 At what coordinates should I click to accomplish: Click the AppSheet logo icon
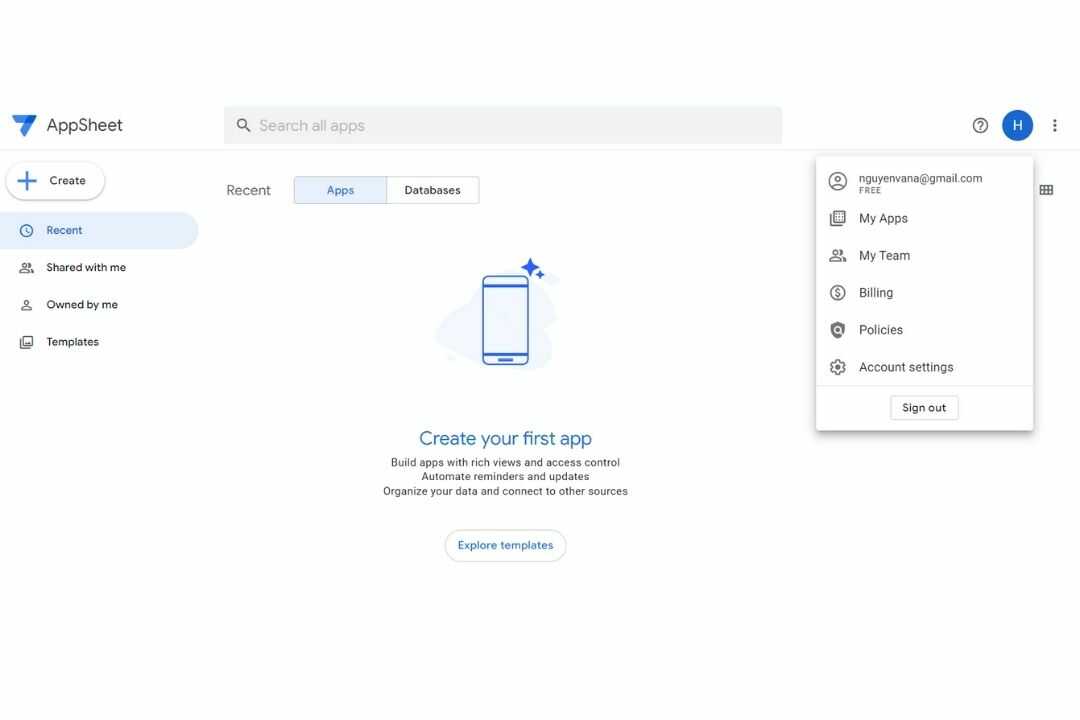(x=24, y=125)
